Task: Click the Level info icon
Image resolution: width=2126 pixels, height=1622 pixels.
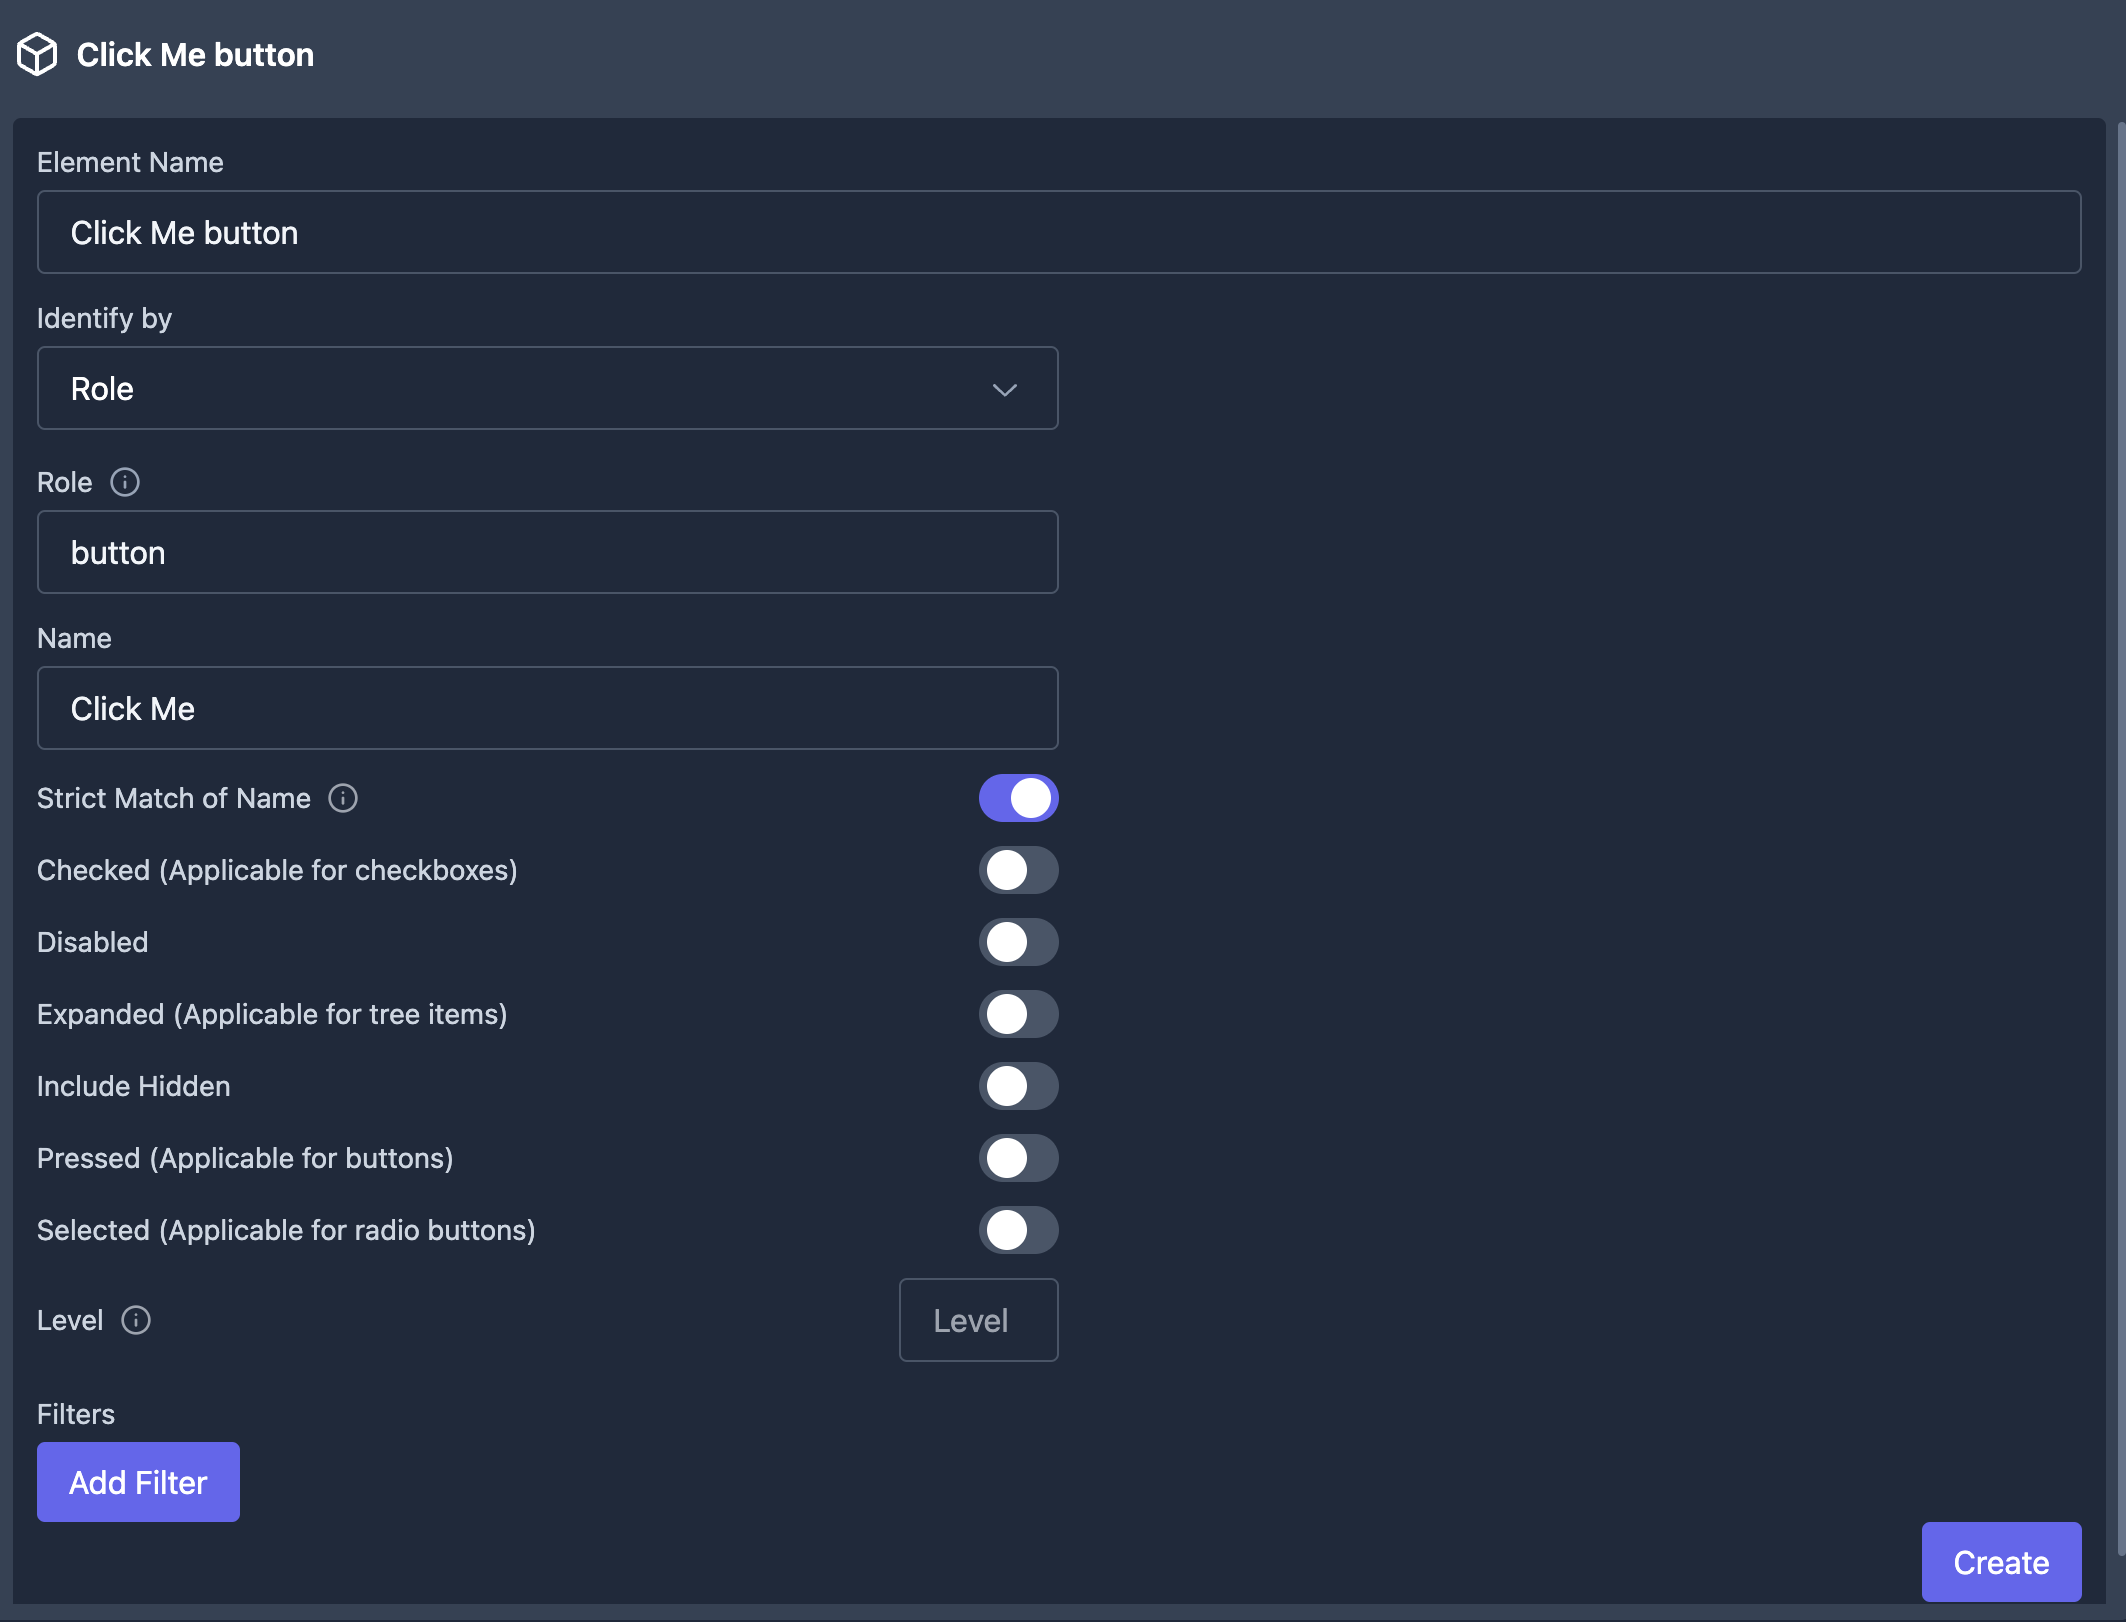Action: [x=136, y=1320]
